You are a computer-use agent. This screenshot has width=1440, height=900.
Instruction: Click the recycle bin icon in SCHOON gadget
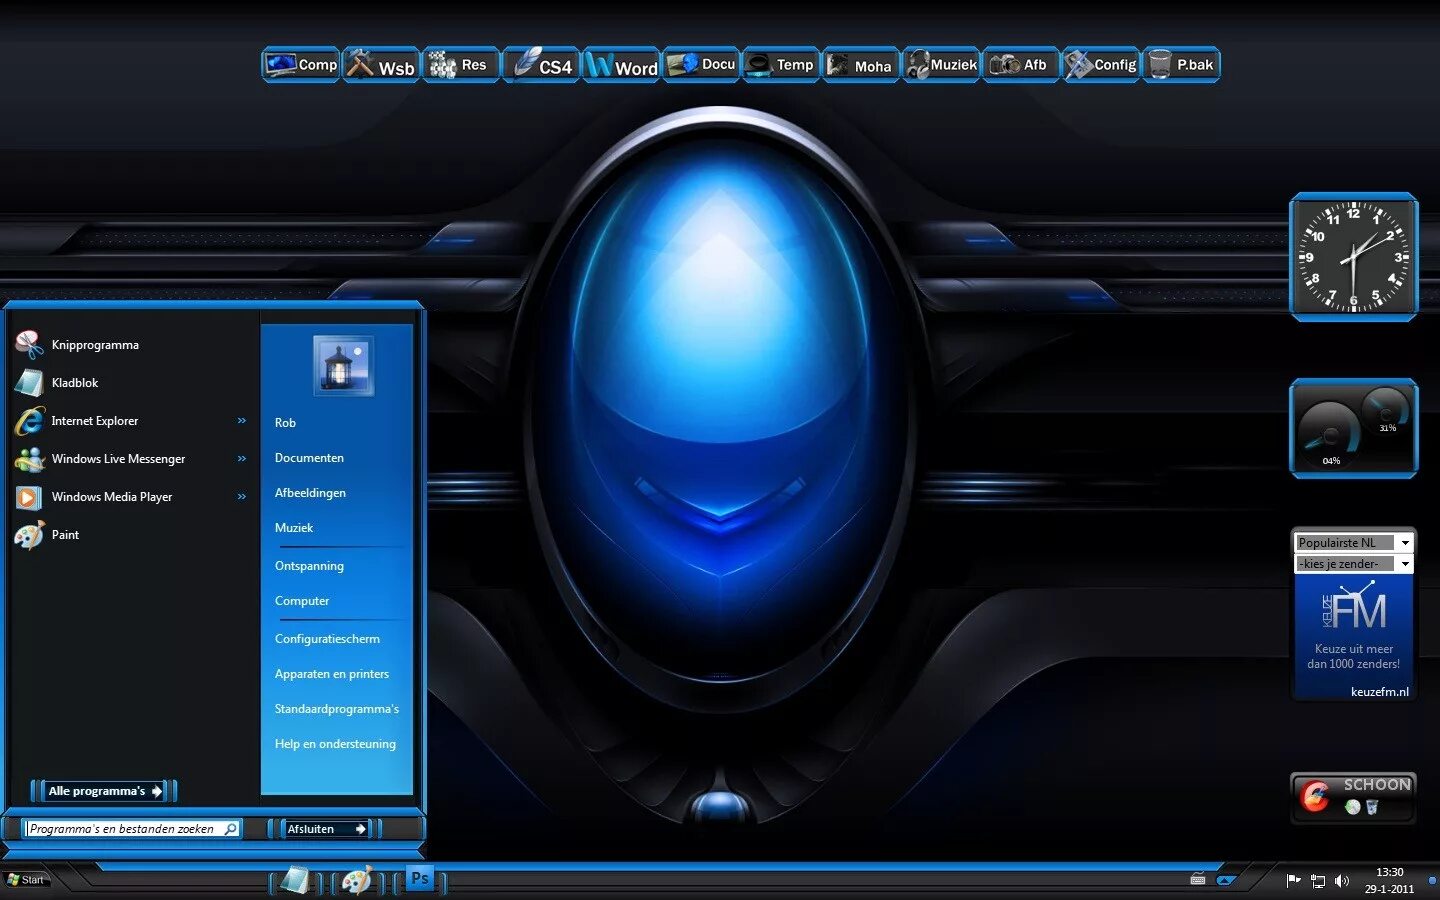pos(1372,807)
